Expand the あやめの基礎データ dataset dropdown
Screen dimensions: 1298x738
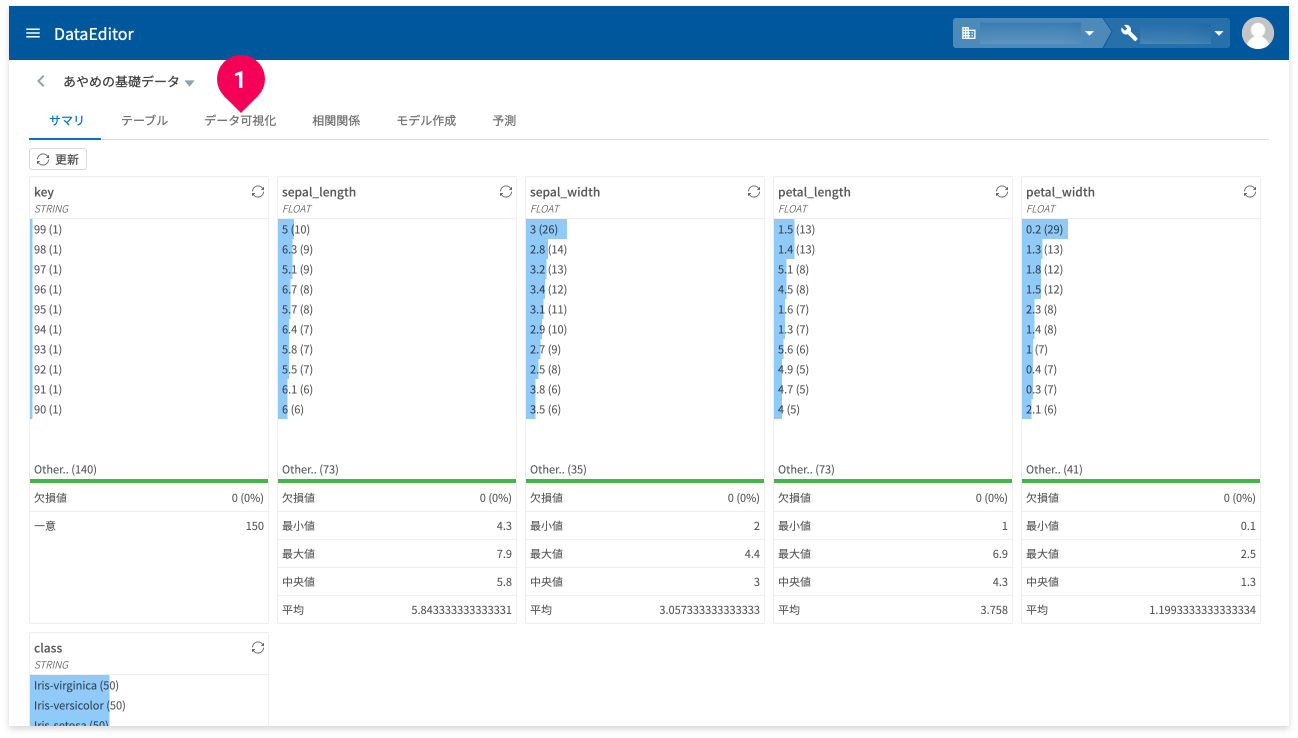(x=190, y=83)
